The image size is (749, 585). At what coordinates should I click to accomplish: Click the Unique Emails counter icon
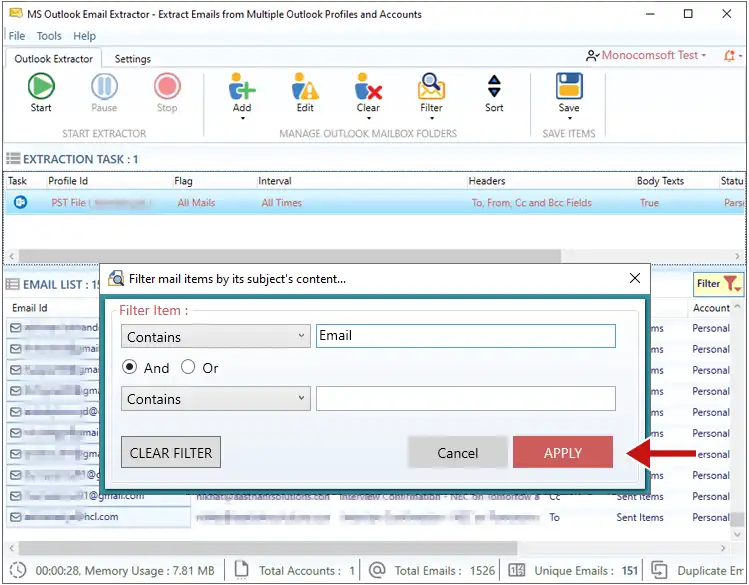click(516, 570)
